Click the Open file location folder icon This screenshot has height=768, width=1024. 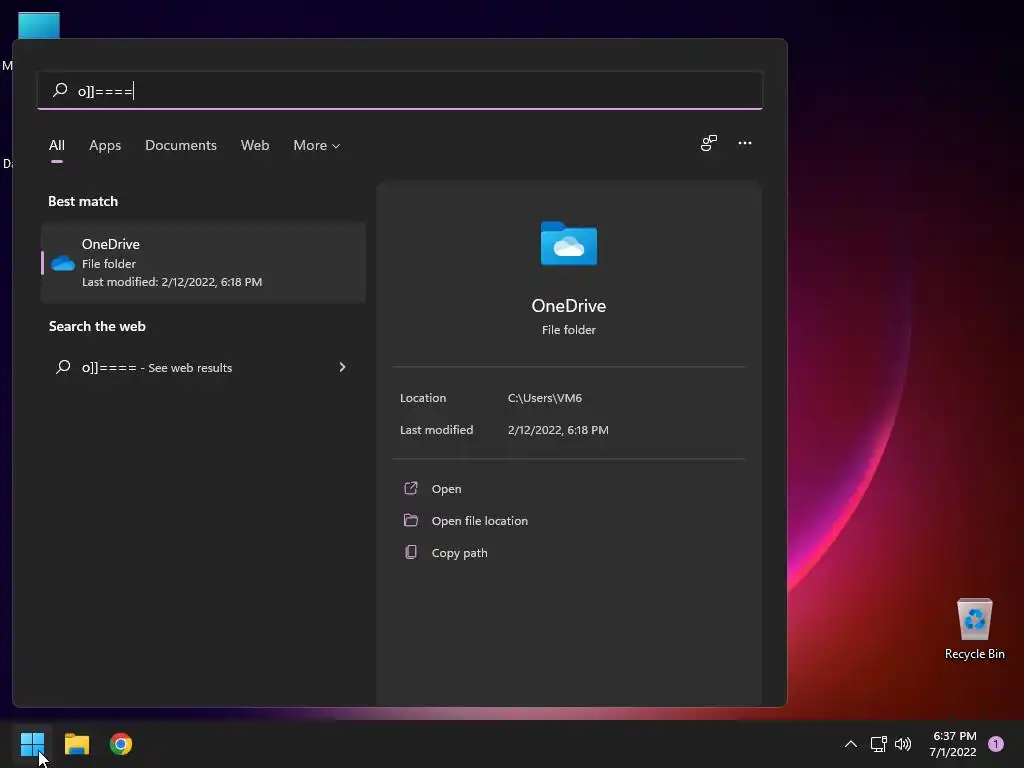coord(411,520)
